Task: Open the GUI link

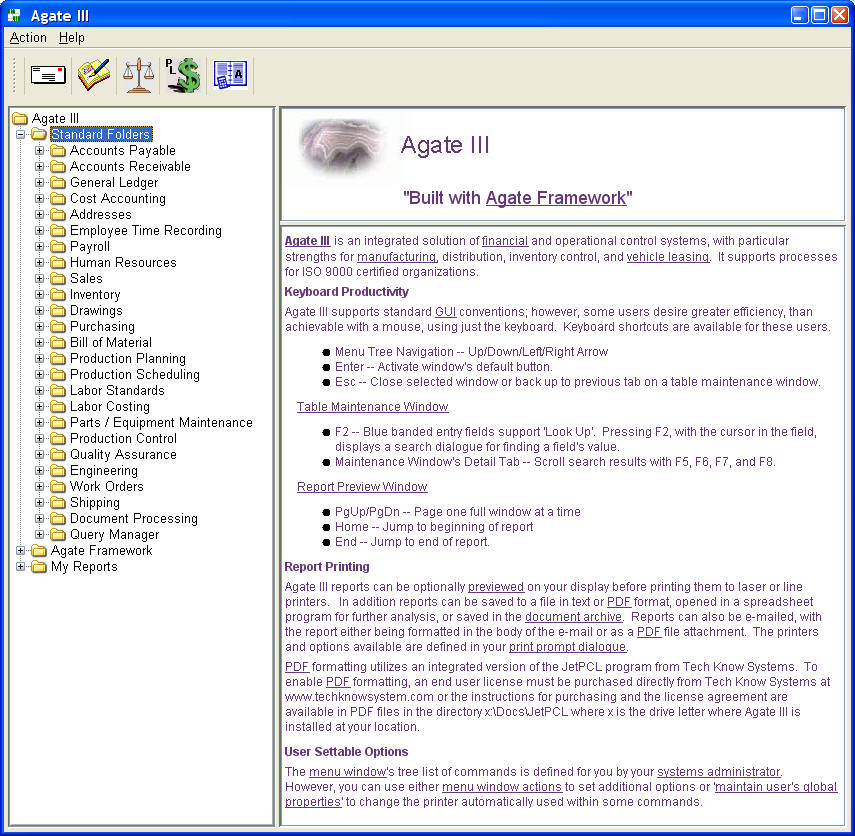Action: tap(445, 312)
